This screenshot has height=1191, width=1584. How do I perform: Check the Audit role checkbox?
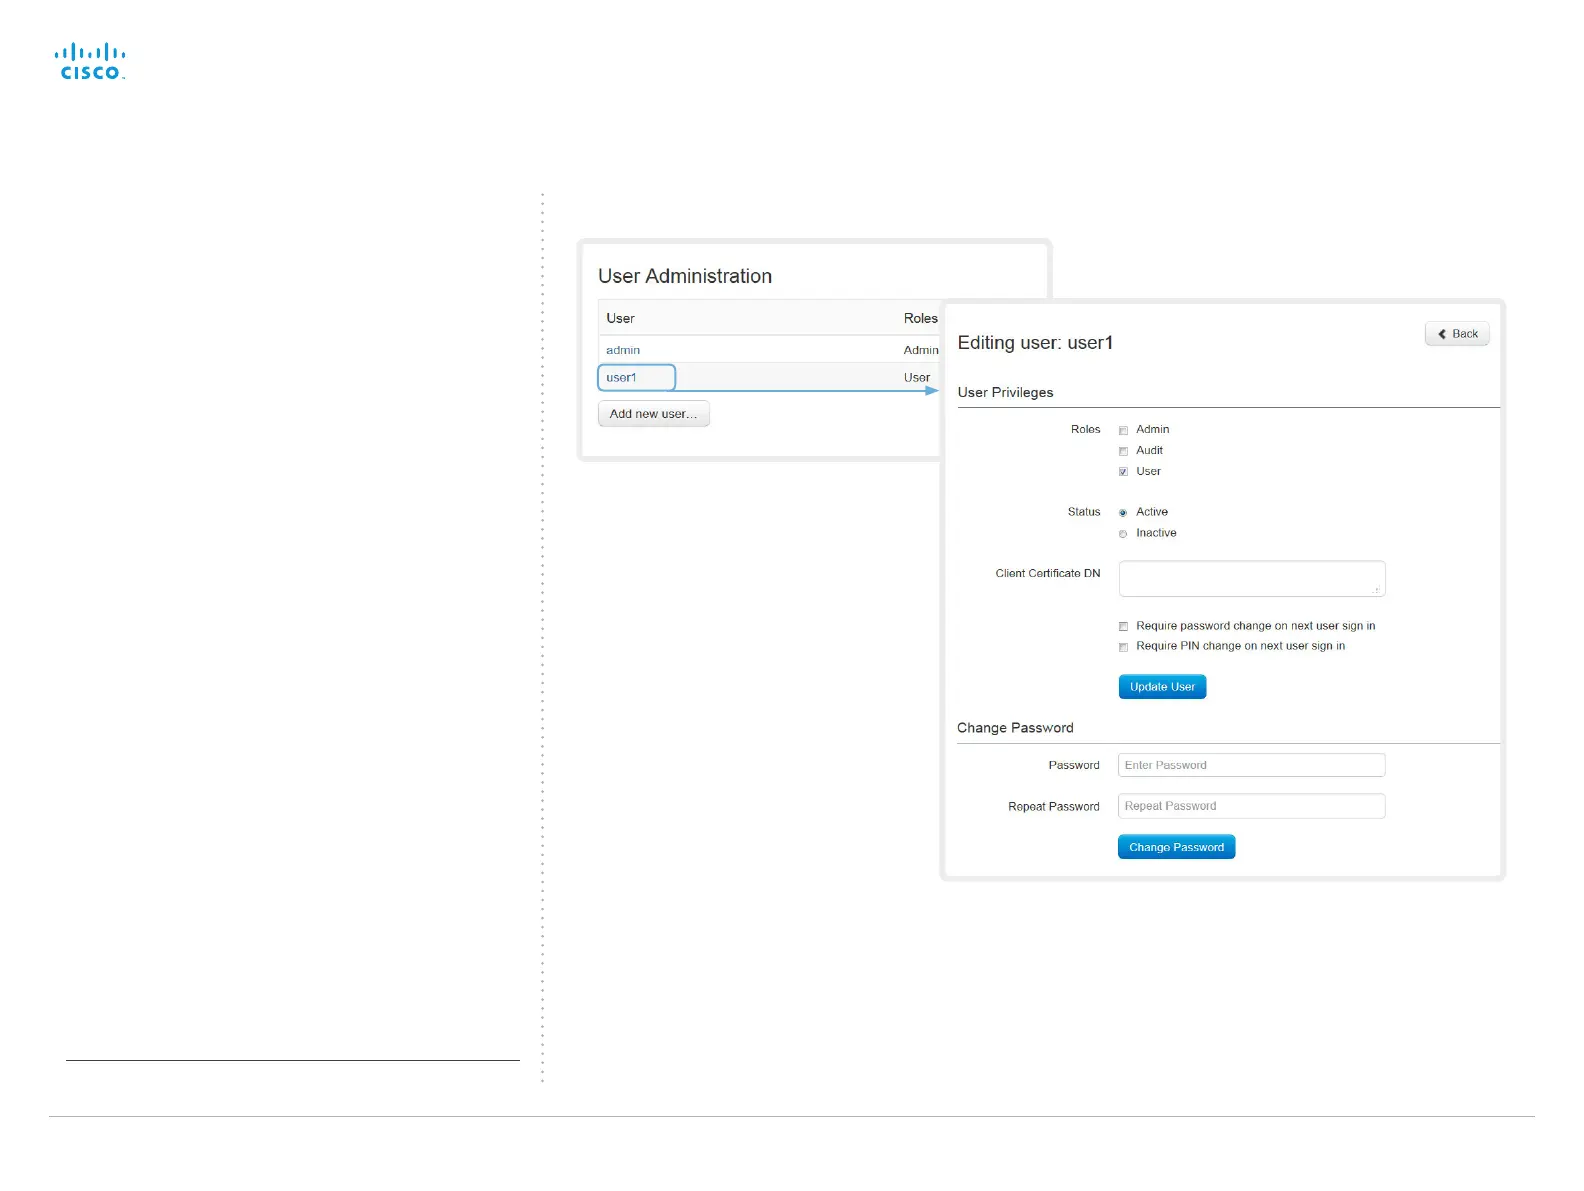coord(1123,451)
